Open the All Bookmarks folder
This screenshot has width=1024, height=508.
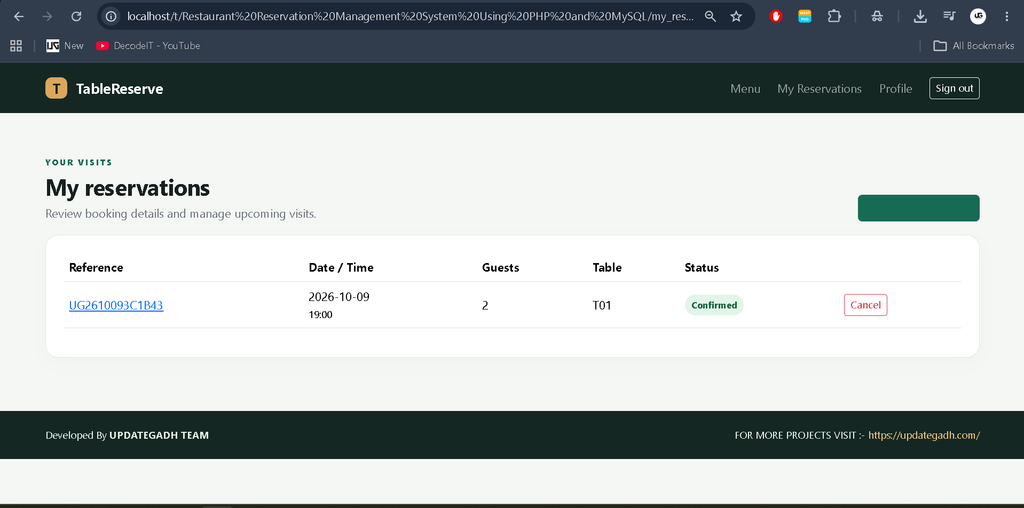(x=974, y=46)
